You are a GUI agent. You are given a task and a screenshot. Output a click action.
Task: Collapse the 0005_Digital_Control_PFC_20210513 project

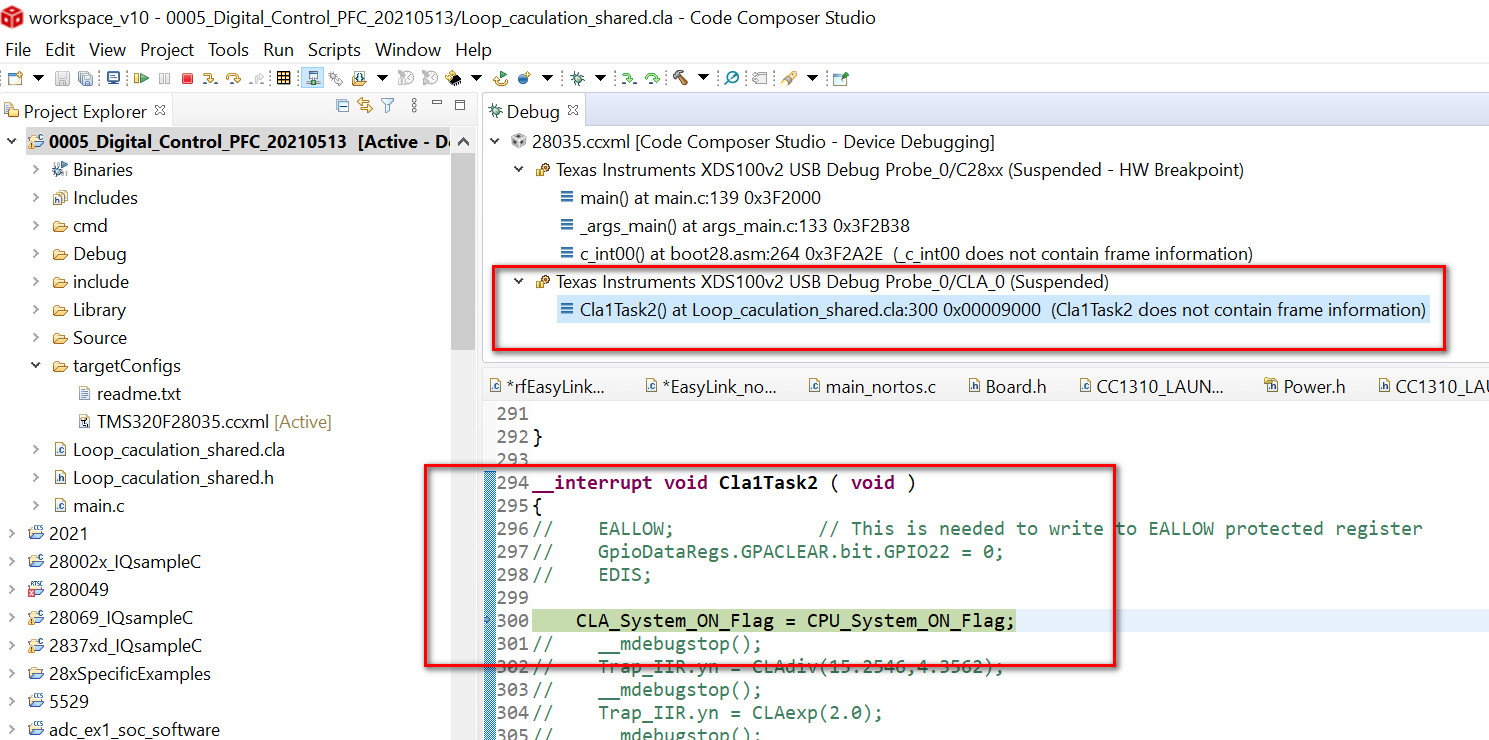(x=12, y=142)
